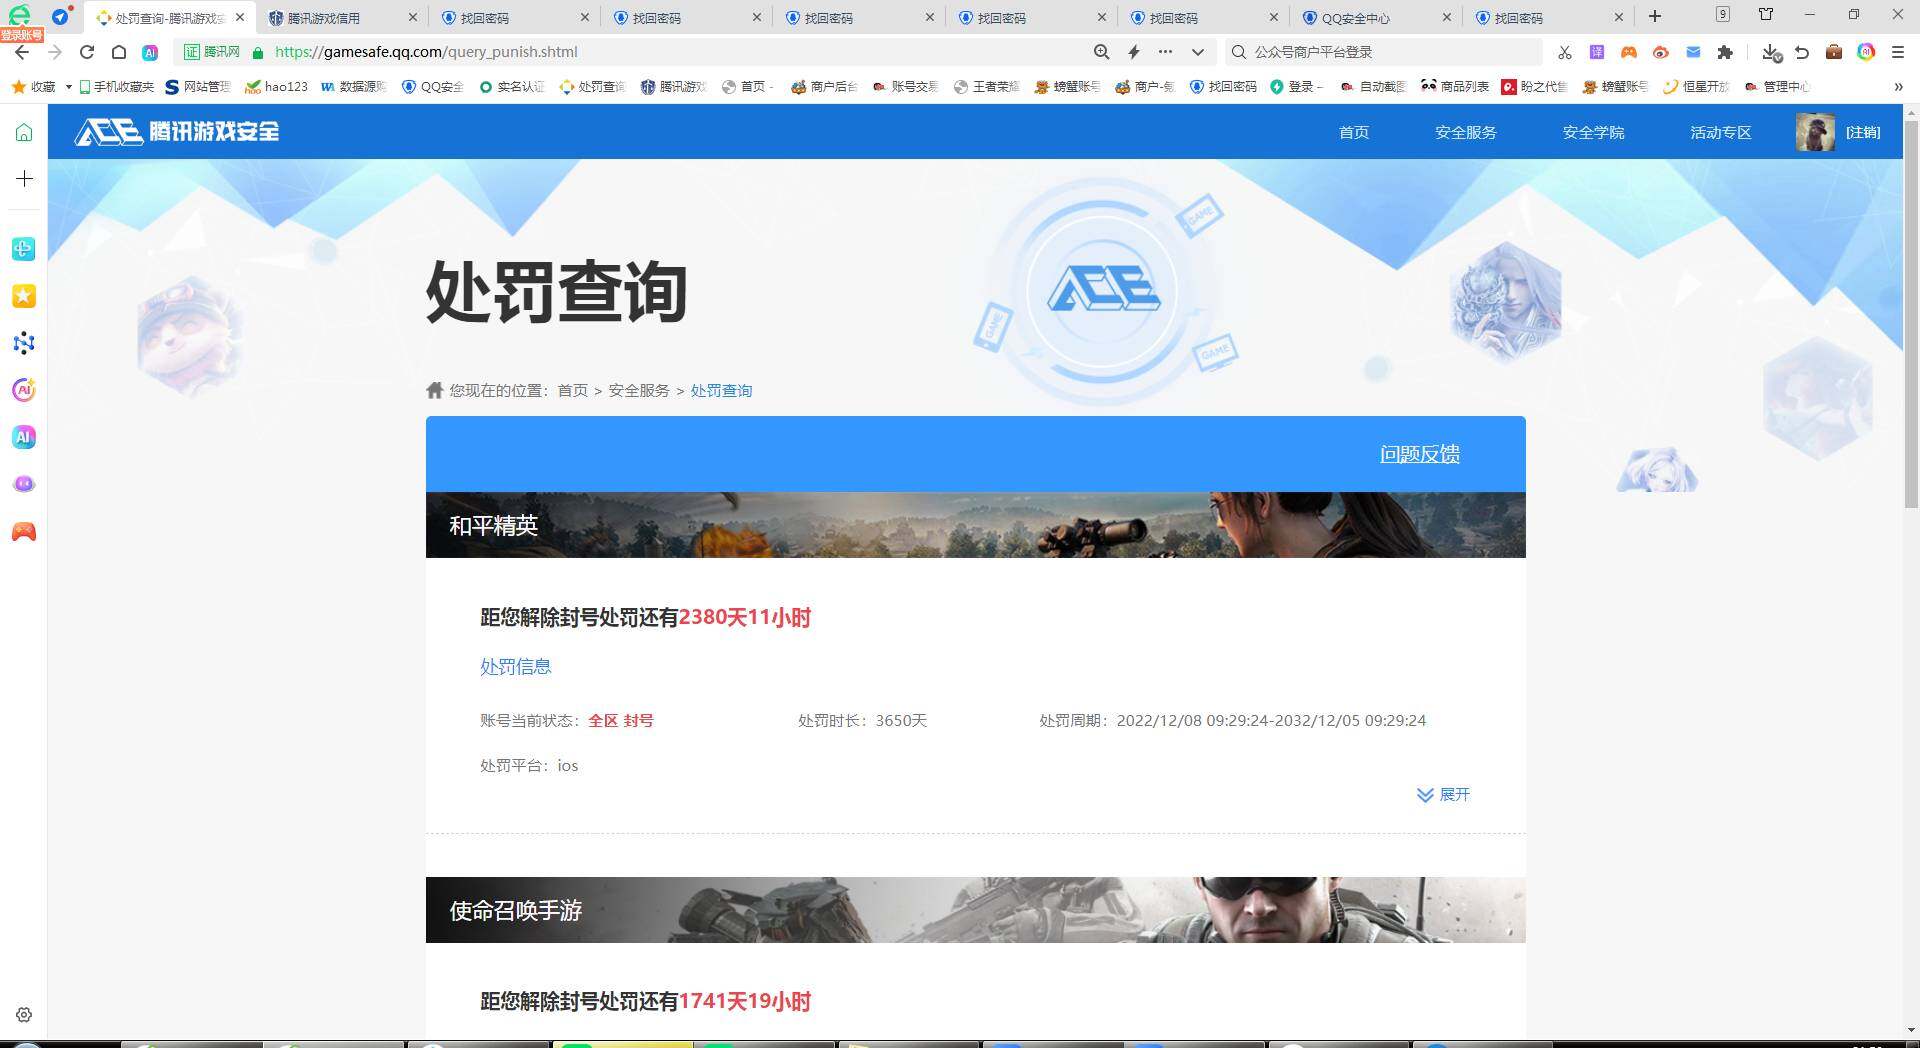Close the 处罚查询 tab
The image size is (1920, 1048).
(240, 17)
